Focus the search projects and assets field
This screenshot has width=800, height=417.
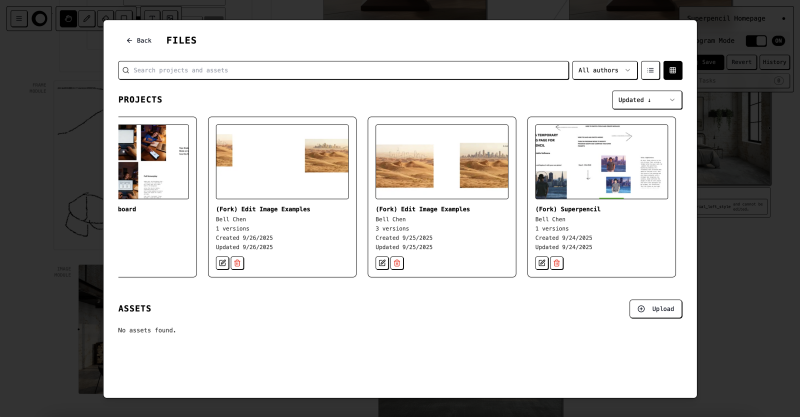pos(345,70)
